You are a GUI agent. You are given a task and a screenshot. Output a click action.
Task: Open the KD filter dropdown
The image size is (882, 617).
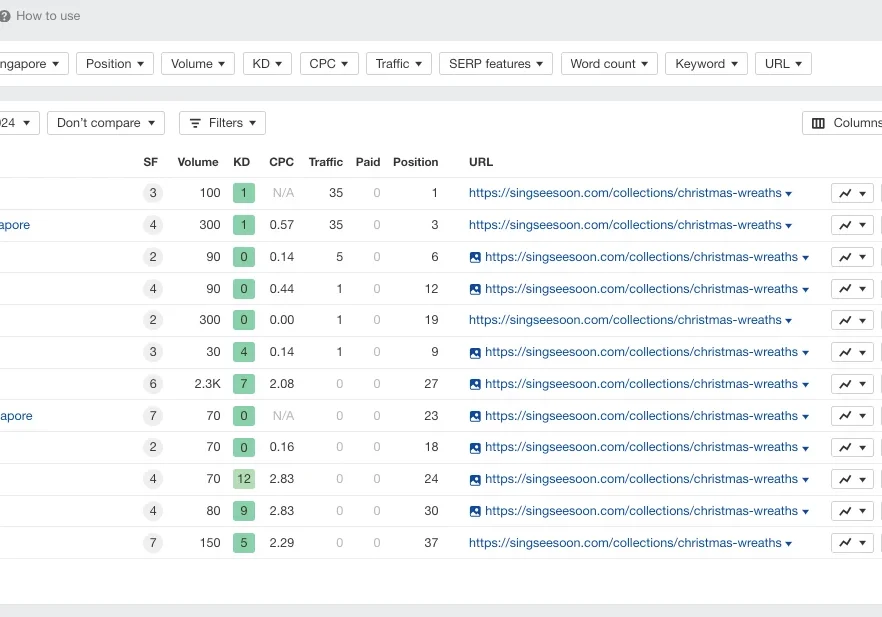[x=267, y=64]
